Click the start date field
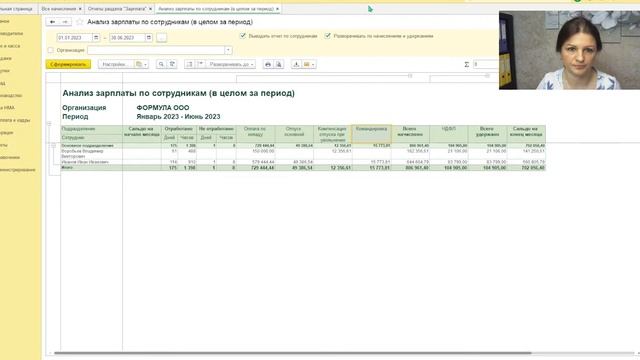Screen dimensions: 640x360 [75, 38]
